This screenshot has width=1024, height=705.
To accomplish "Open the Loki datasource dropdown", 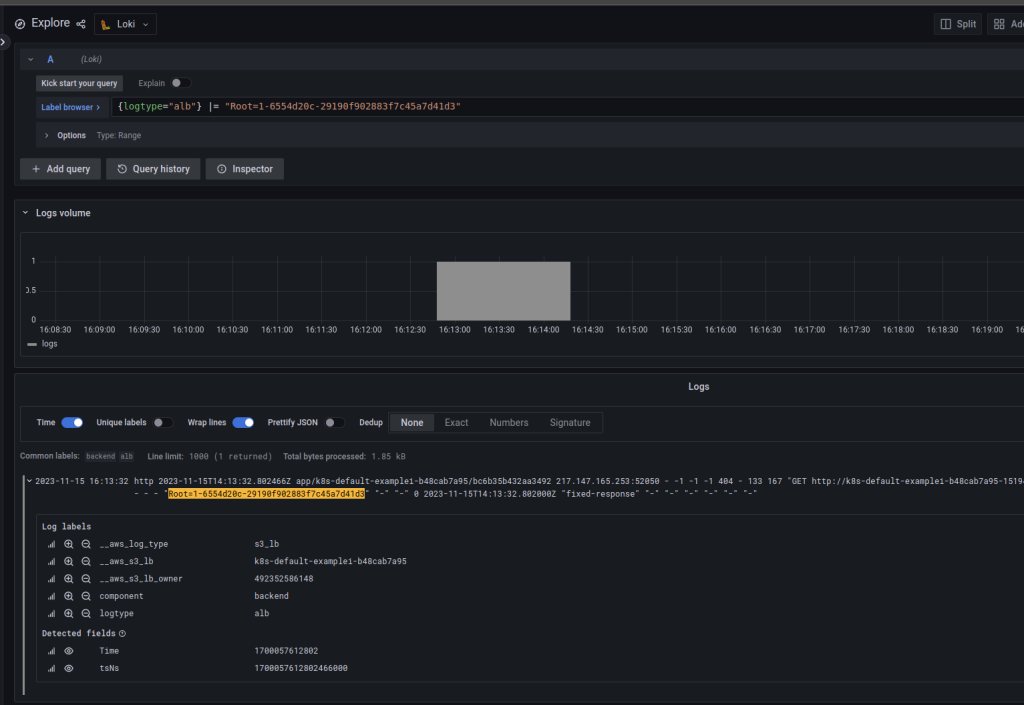I will click(x=124, y=23).
